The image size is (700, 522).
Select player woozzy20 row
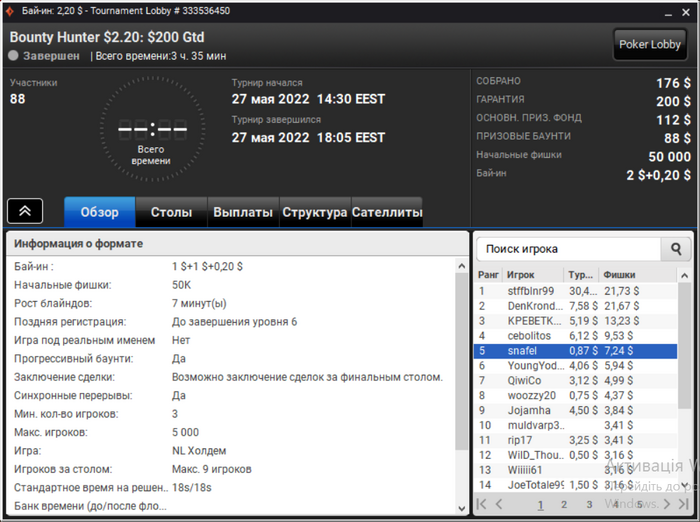575,396
